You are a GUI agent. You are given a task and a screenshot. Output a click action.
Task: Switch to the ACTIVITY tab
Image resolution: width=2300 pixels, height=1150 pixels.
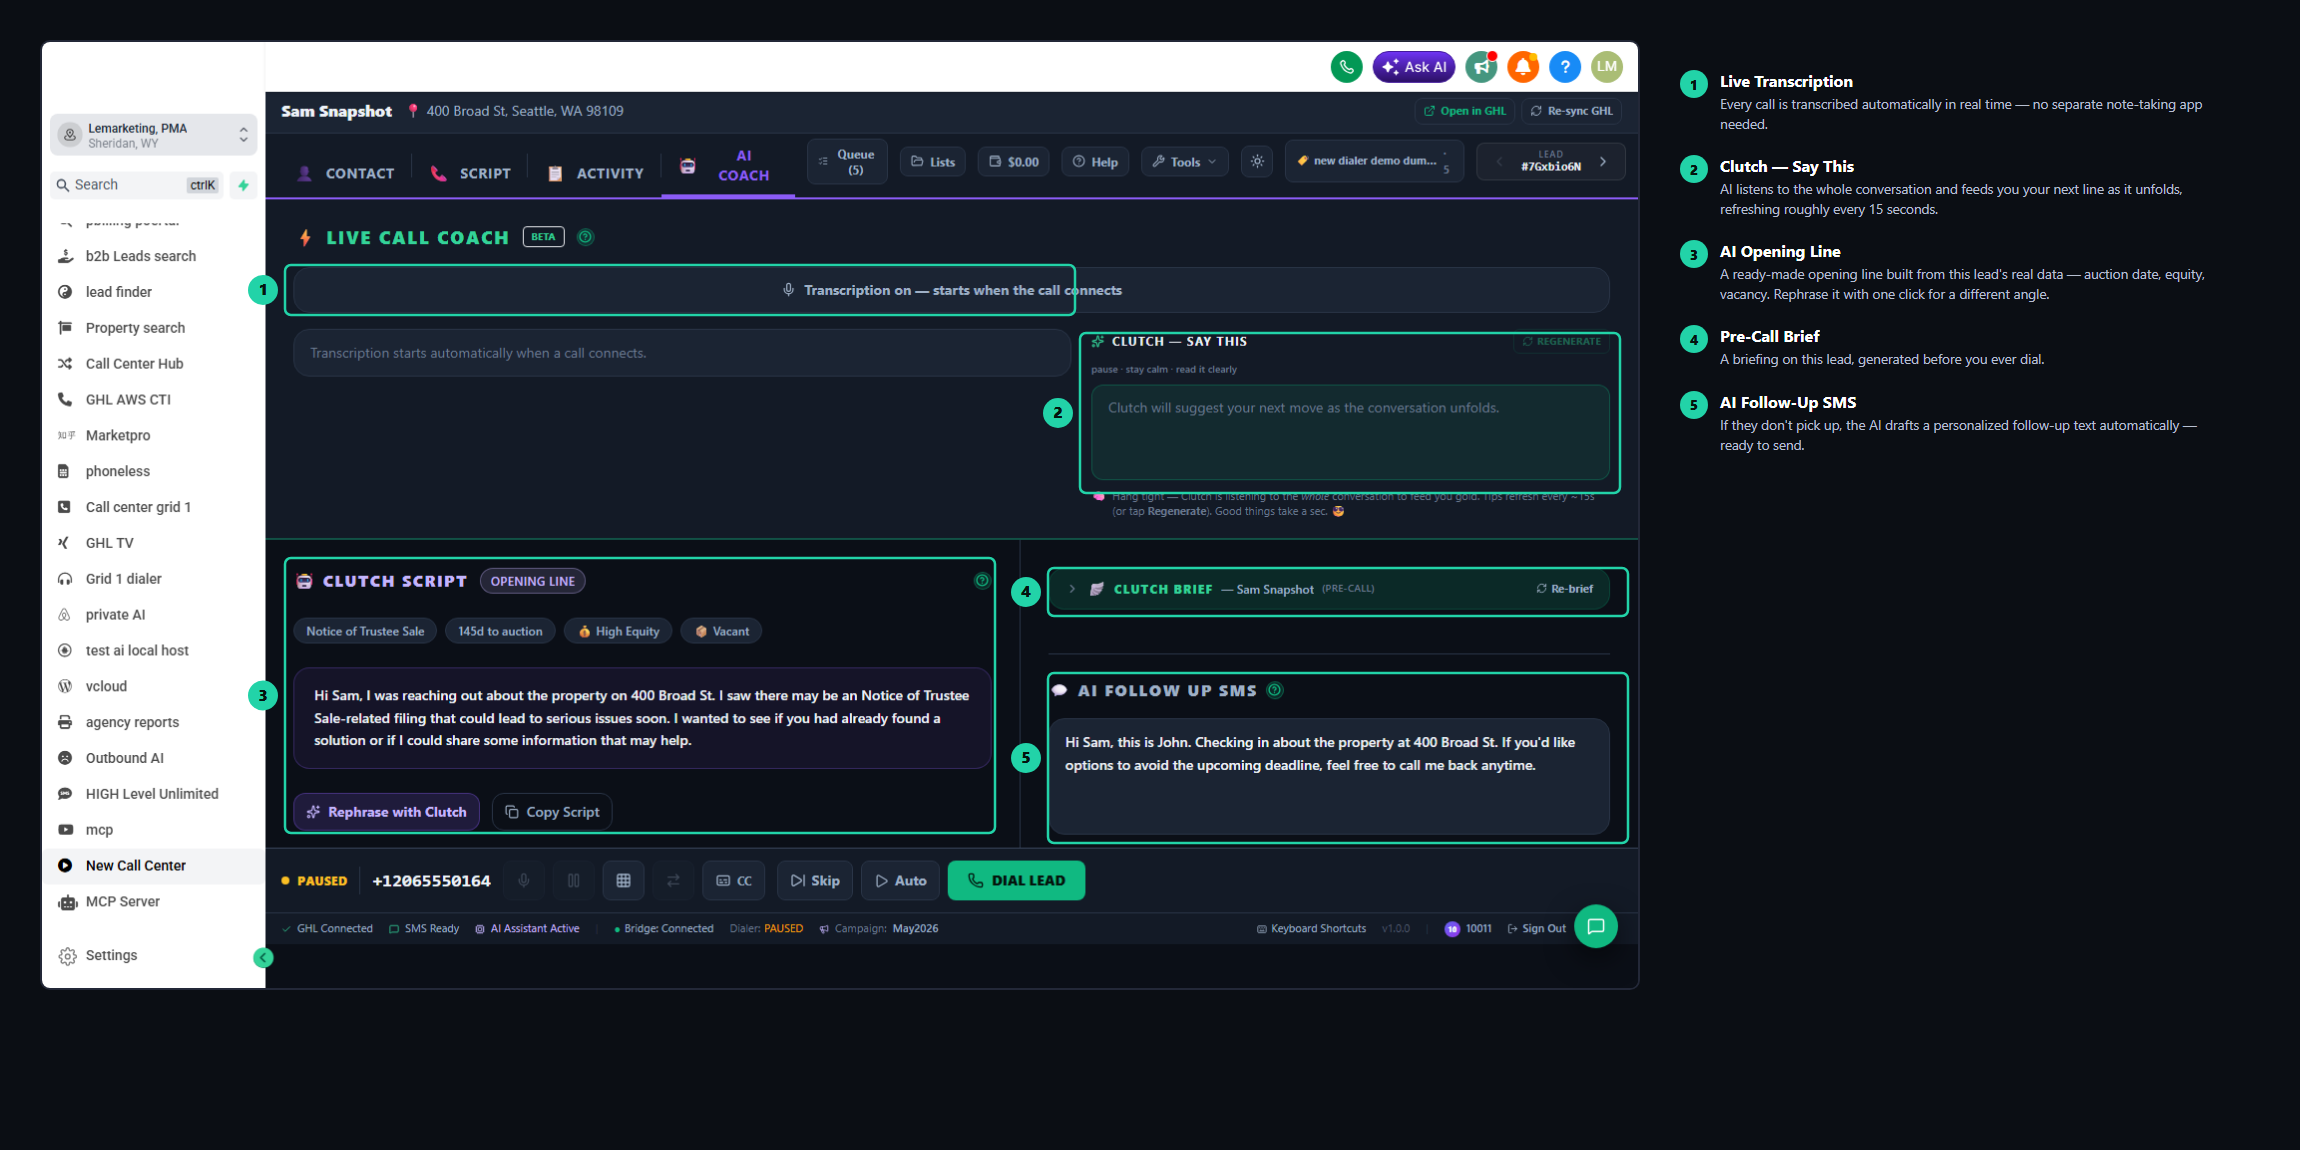point(596,173)
